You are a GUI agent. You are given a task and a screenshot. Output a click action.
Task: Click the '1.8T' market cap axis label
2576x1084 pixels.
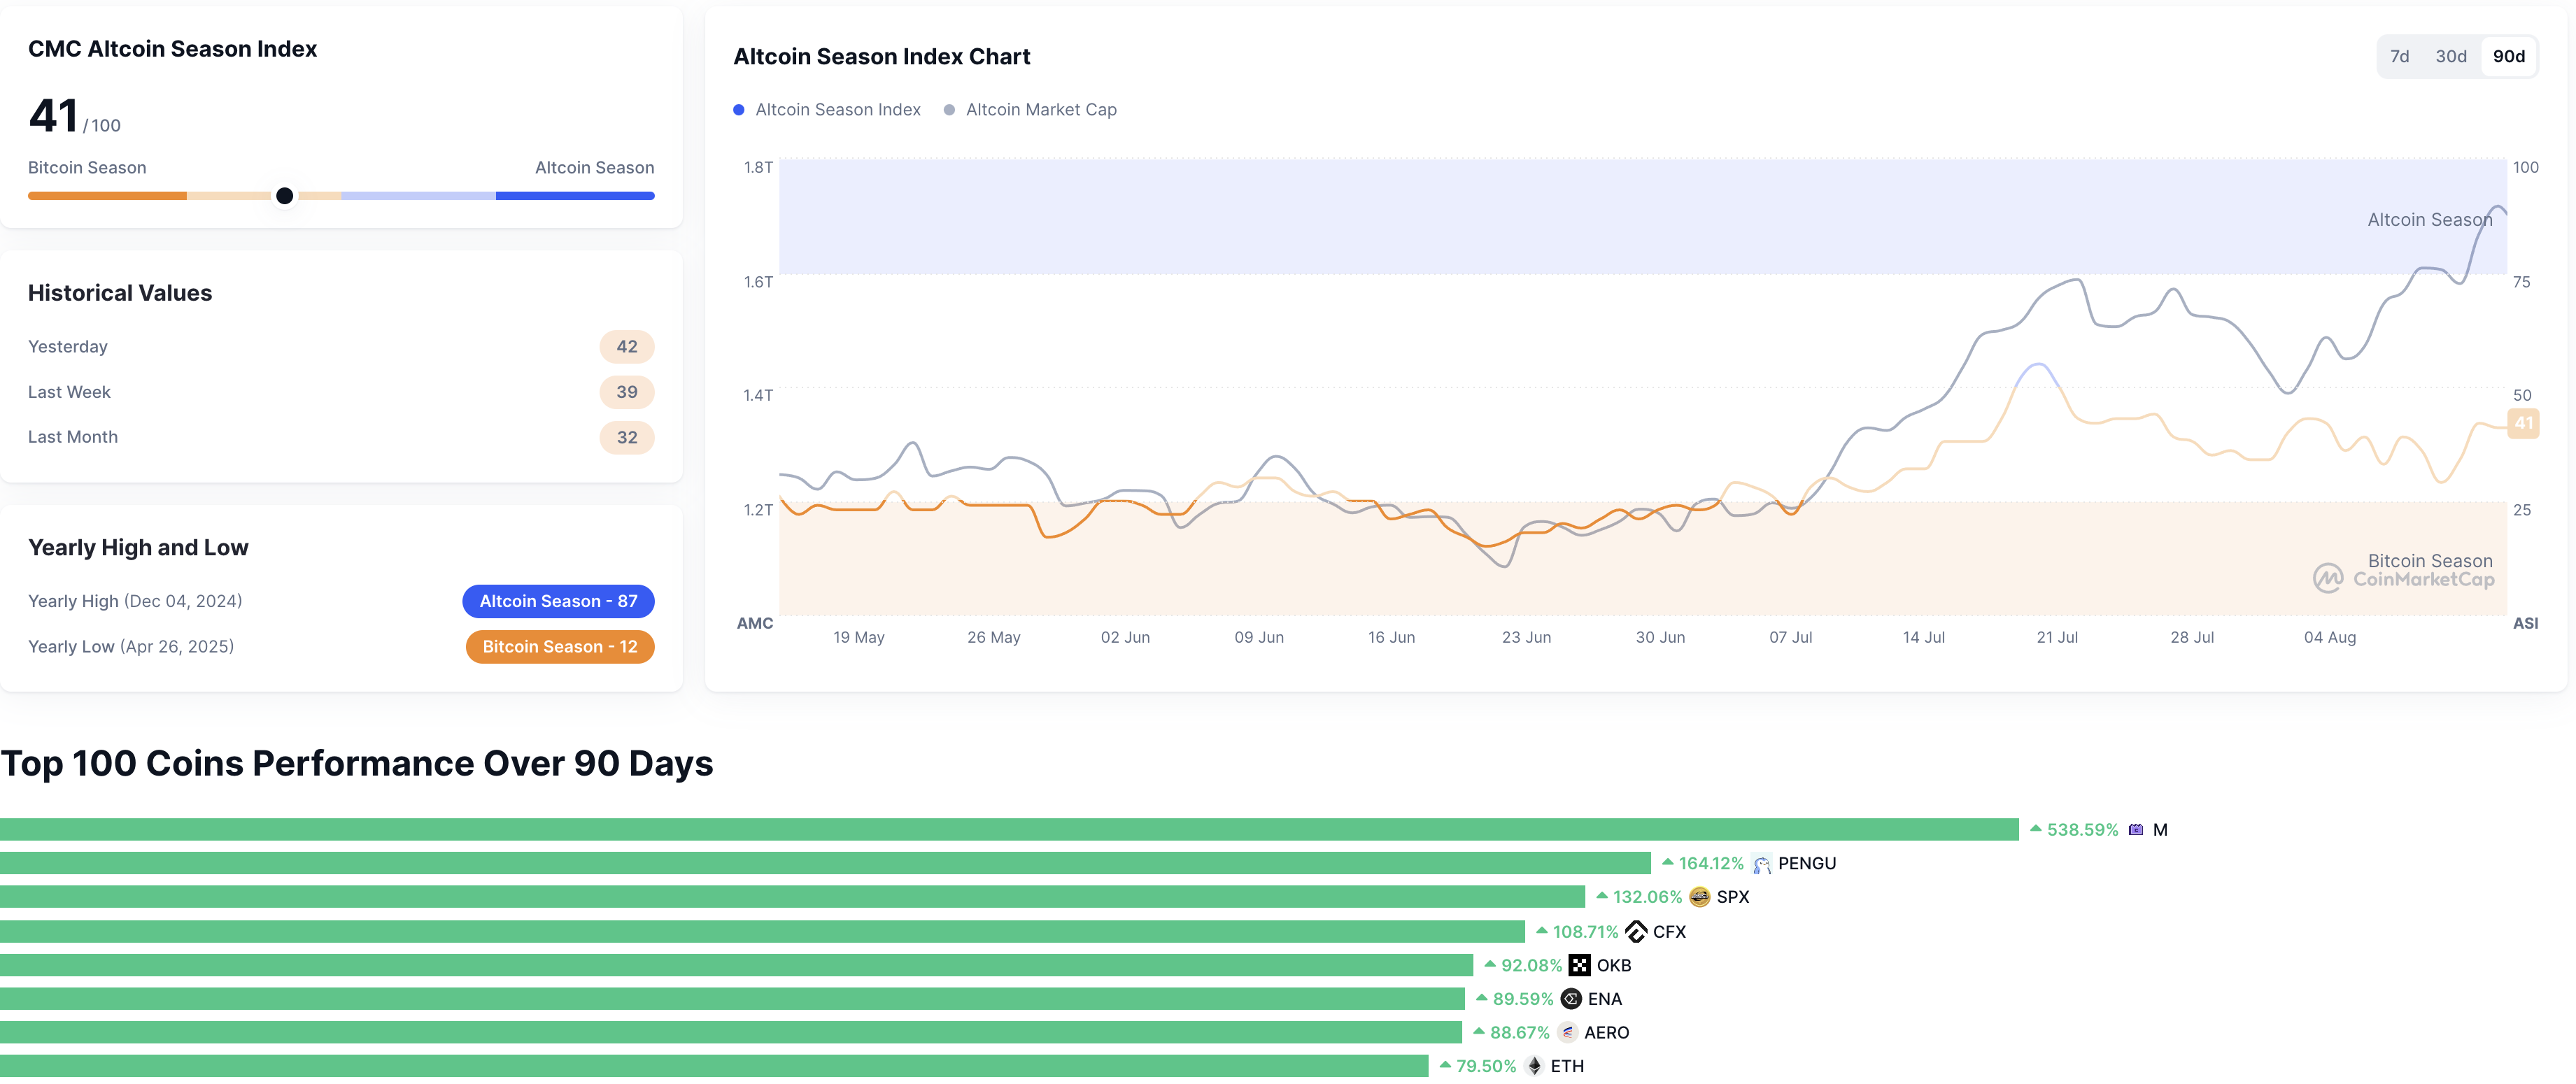pos(758,168)
